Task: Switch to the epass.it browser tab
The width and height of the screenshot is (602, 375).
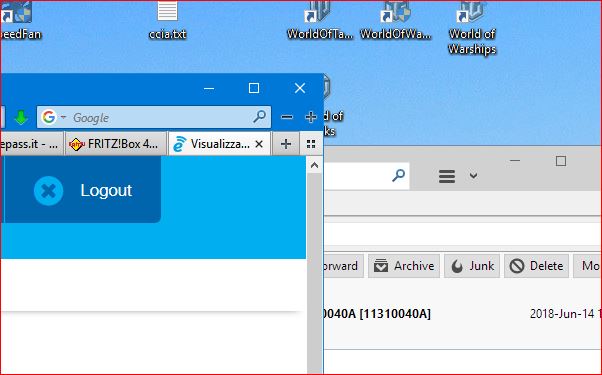Action: click(31, 144)
